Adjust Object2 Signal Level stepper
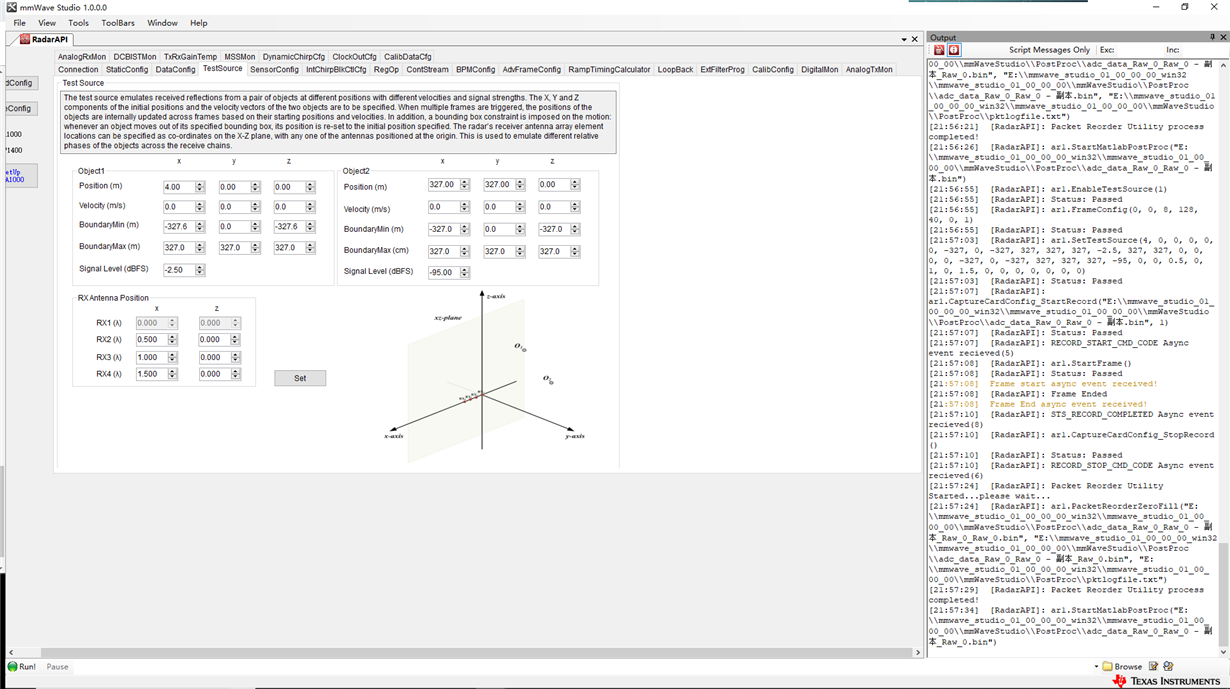 (464, 272)
